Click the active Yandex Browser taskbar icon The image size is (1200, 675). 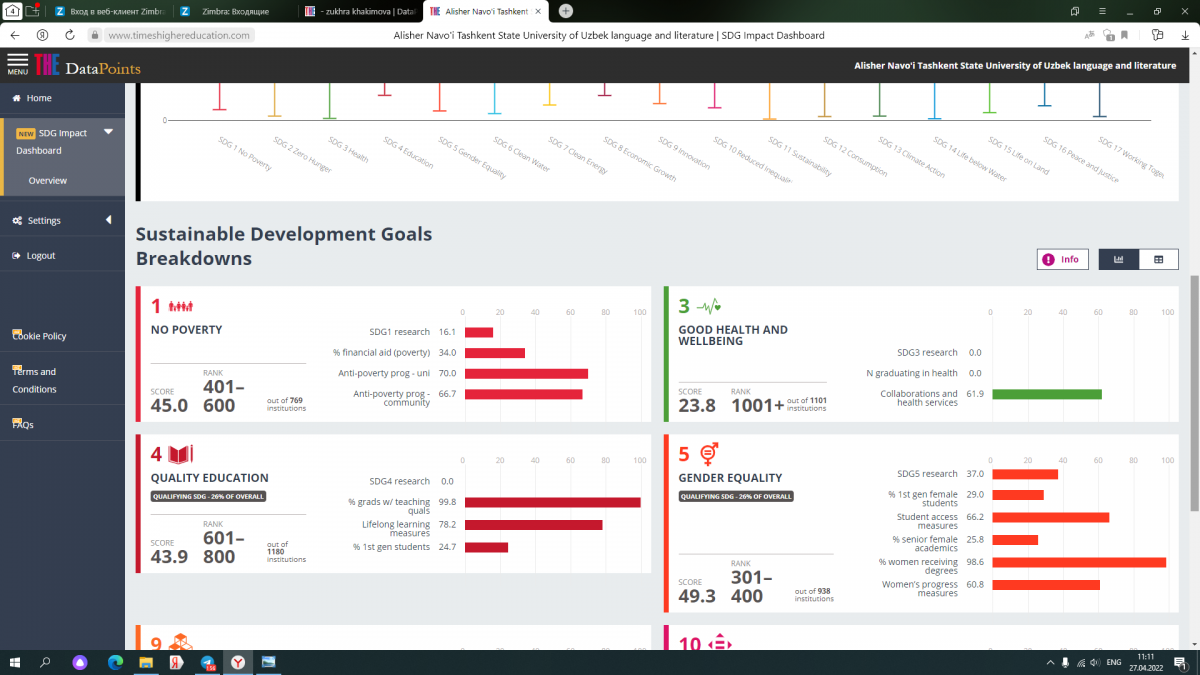[238, 662]
